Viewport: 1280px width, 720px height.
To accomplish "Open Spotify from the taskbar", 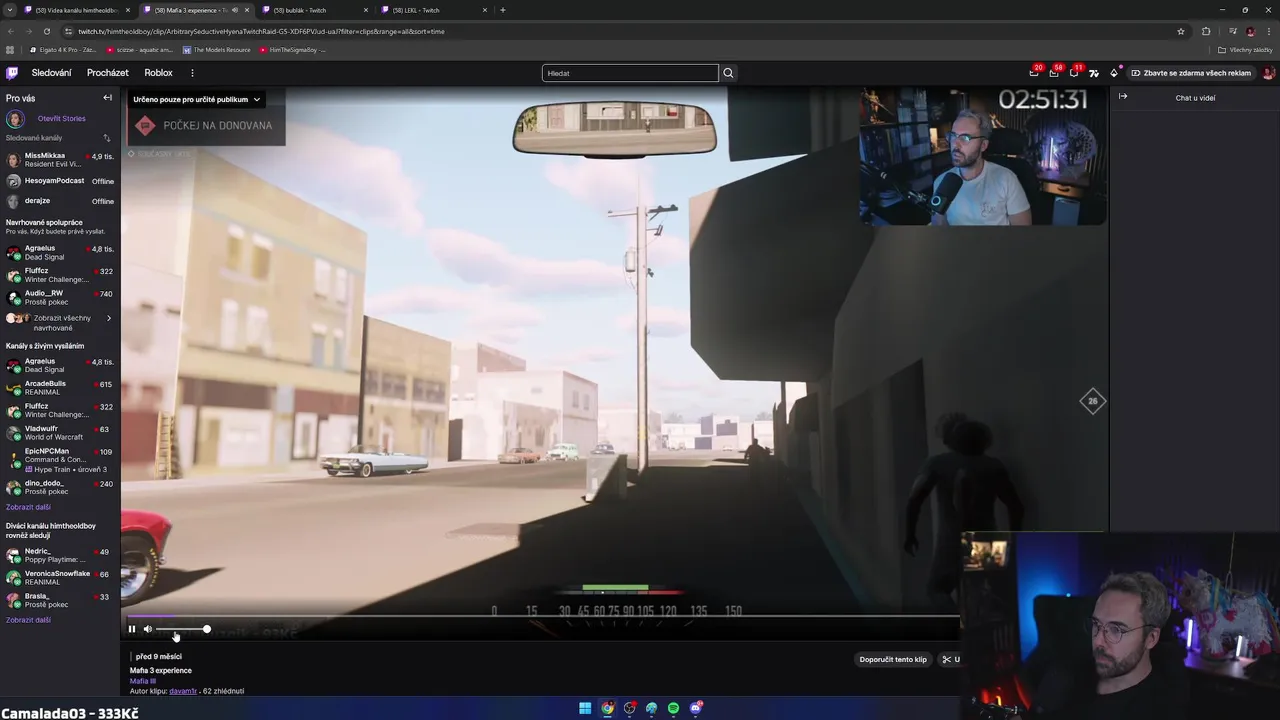I will [x=673, y=708].
